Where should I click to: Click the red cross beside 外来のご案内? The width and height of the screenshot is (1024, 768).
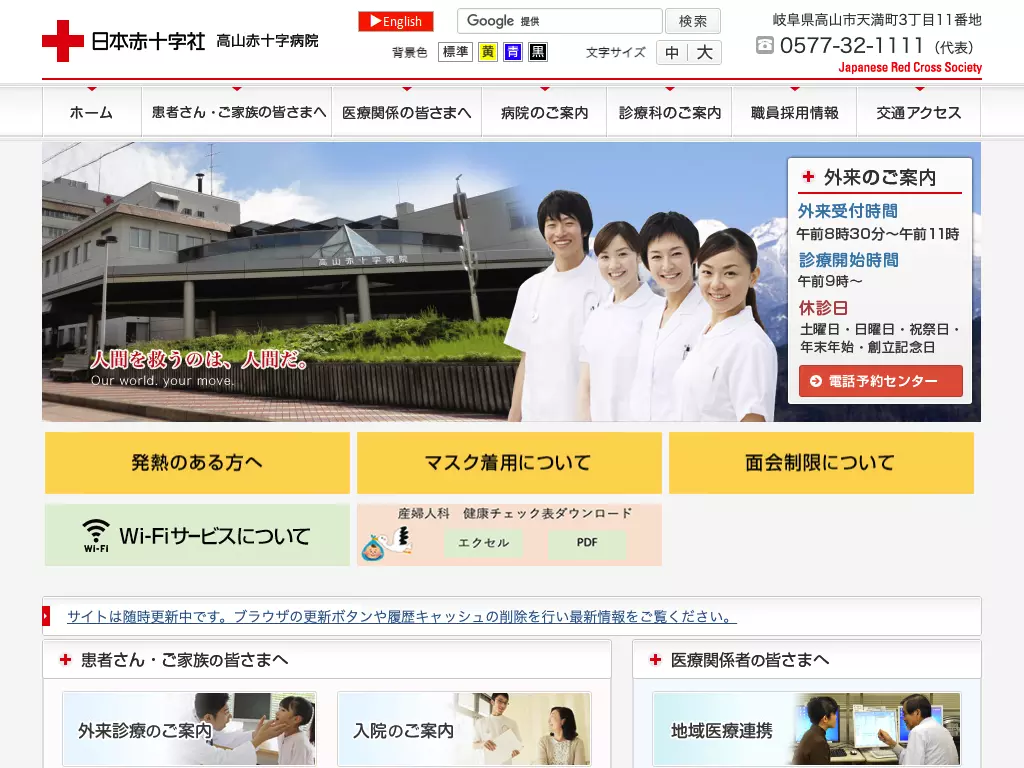pyautogui.click(x=808, y=176)
